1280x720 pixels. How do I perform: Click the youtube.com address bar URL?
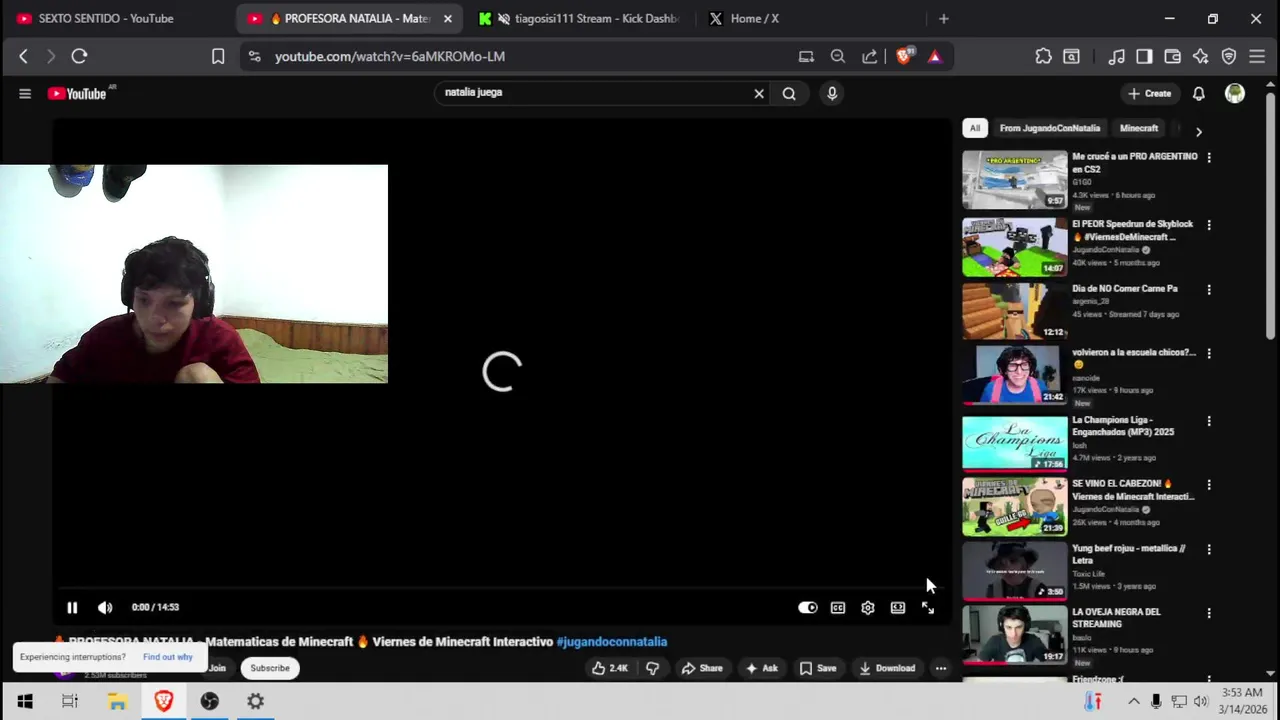(390, 56)
